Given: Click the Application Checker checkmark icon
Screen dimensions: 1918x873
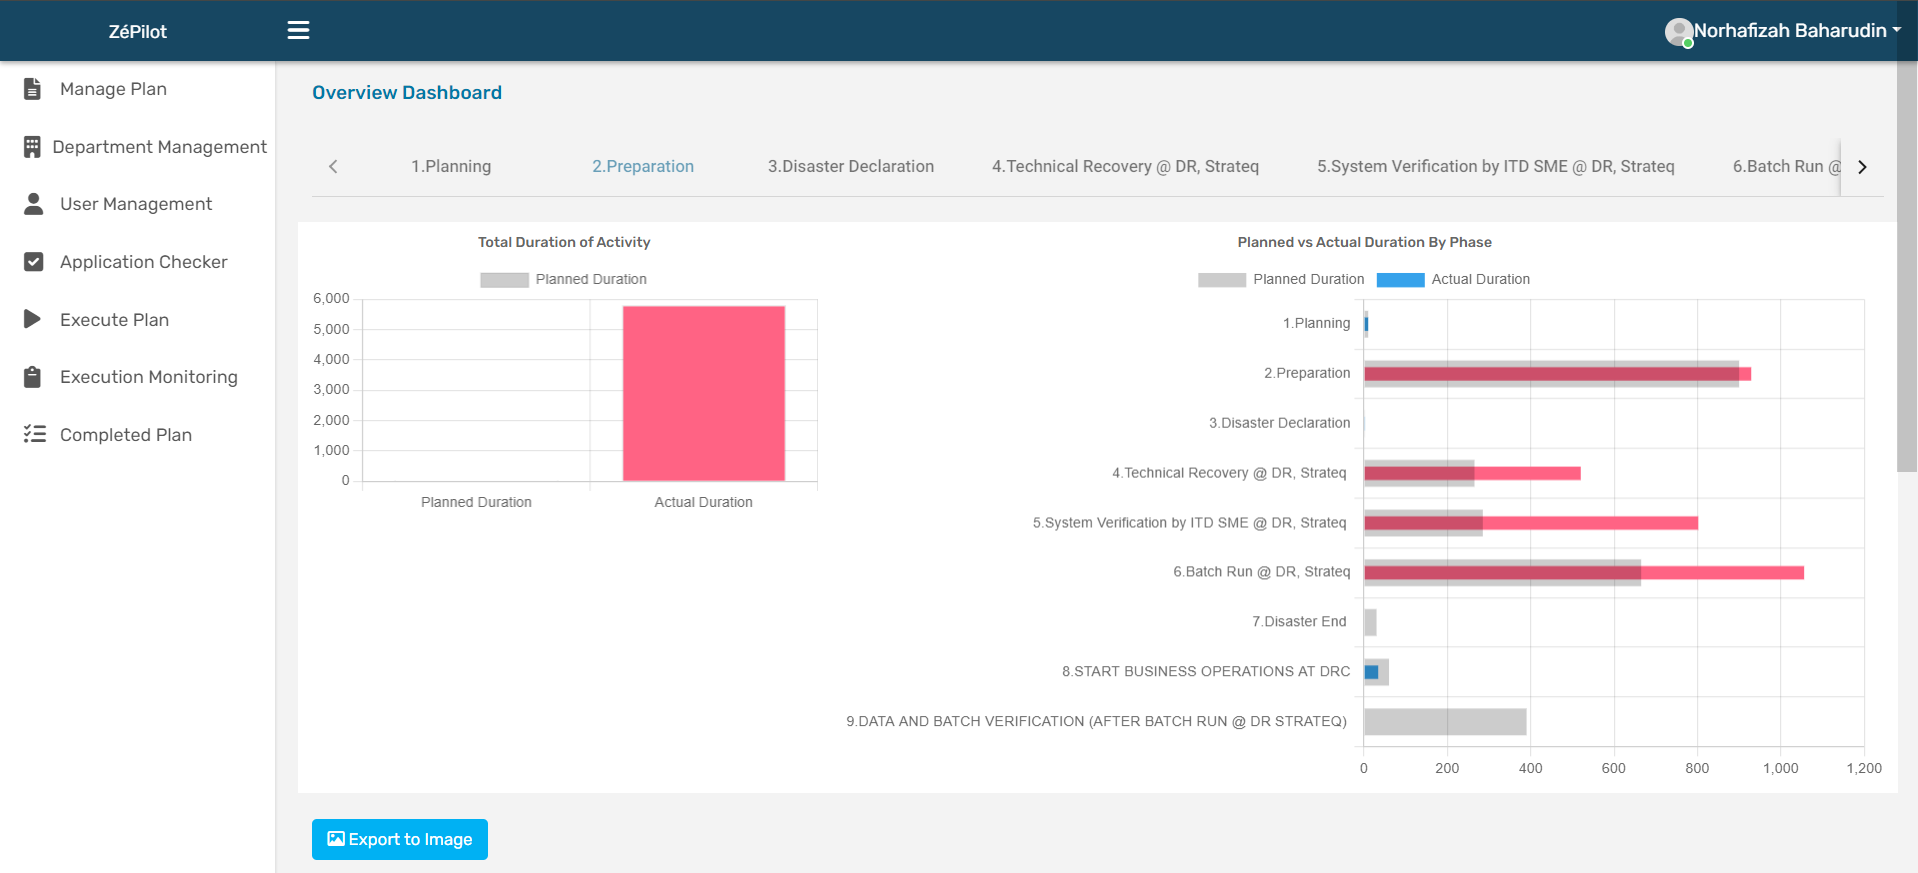Looking at the screenshot, I should [33, 262].
